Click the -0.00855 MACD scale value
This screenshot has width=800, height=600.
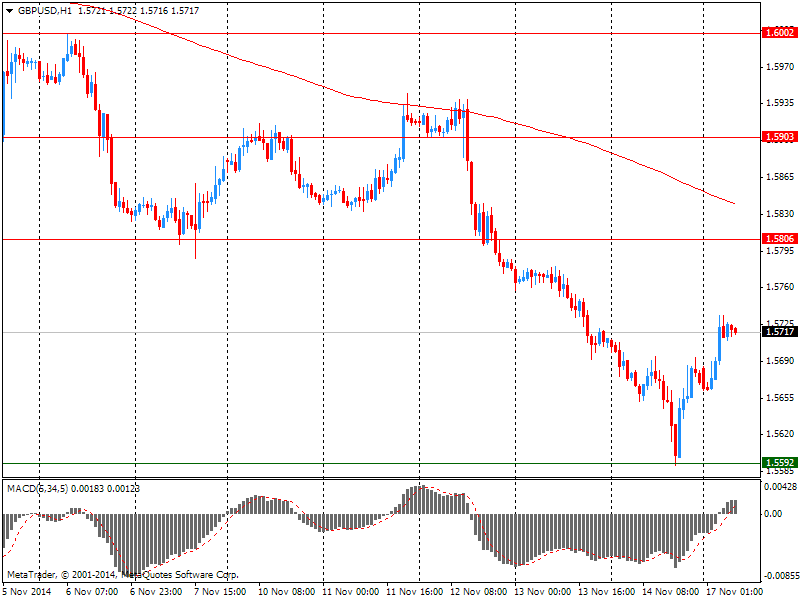click(780, 576)
